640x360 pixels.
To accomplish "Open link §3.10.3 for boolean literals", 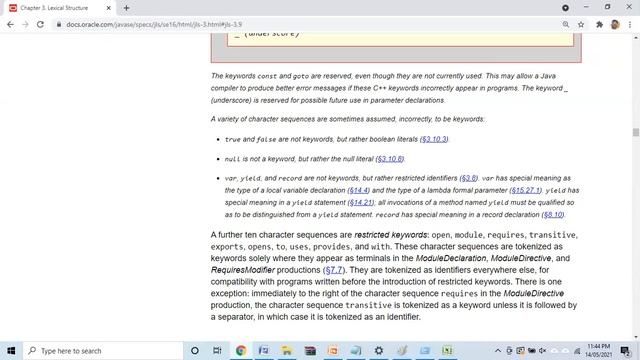I will tap(434, 139).
